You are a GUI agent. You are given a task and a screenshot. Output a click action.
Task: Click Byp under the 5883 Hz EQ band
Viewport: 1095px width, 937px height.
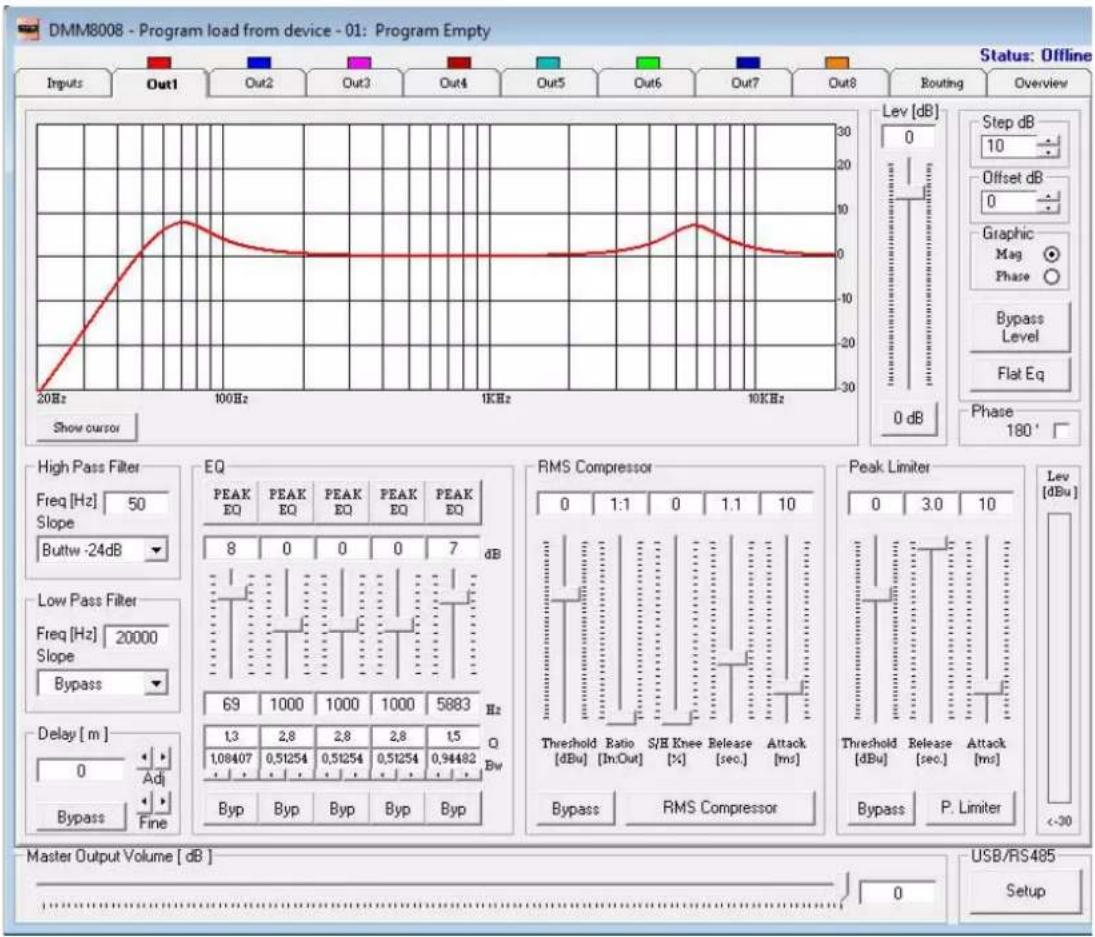453,809
